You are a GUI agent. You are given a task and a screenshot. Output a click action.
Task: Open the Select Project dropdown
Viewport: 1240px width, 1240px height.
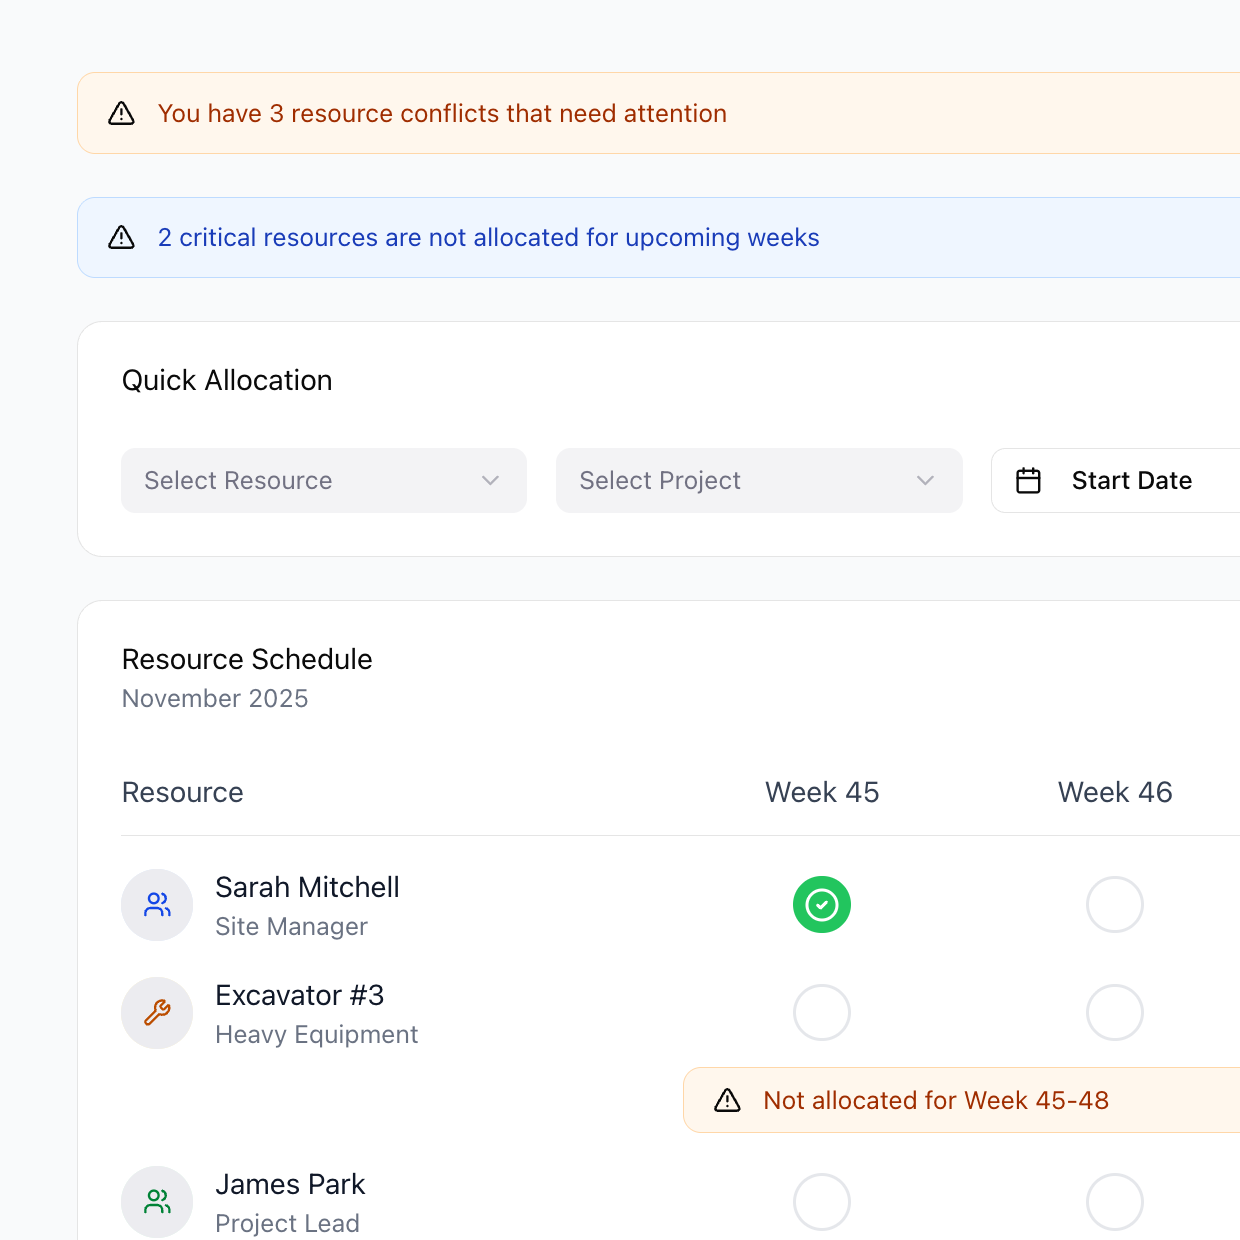tap(759, 481)
